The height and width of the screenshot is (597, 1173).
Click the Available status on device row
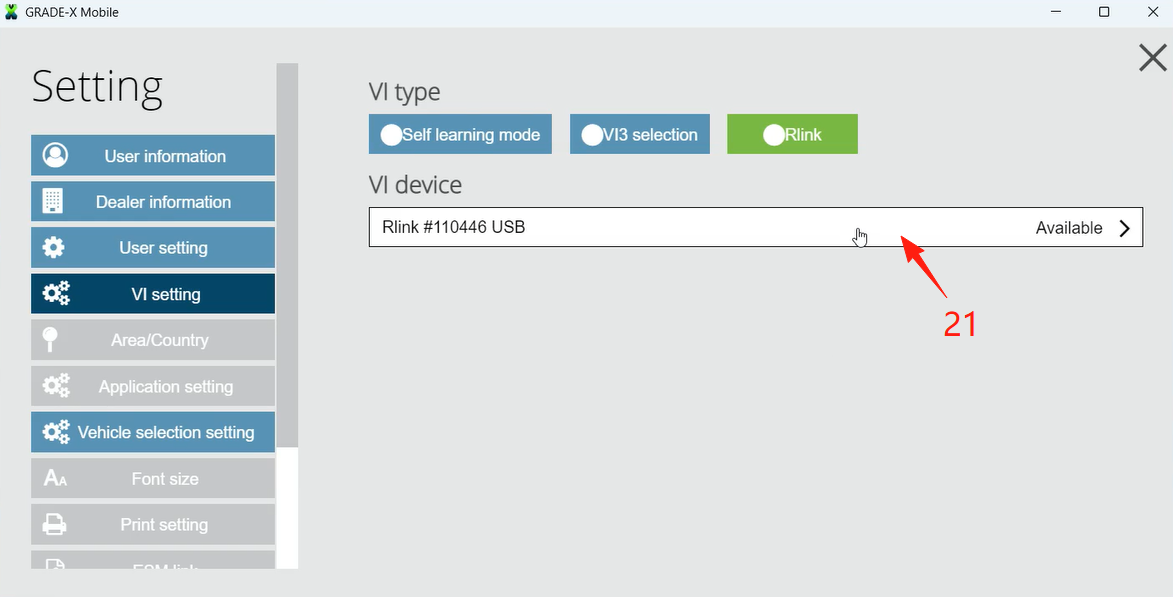click(1068, 228)
